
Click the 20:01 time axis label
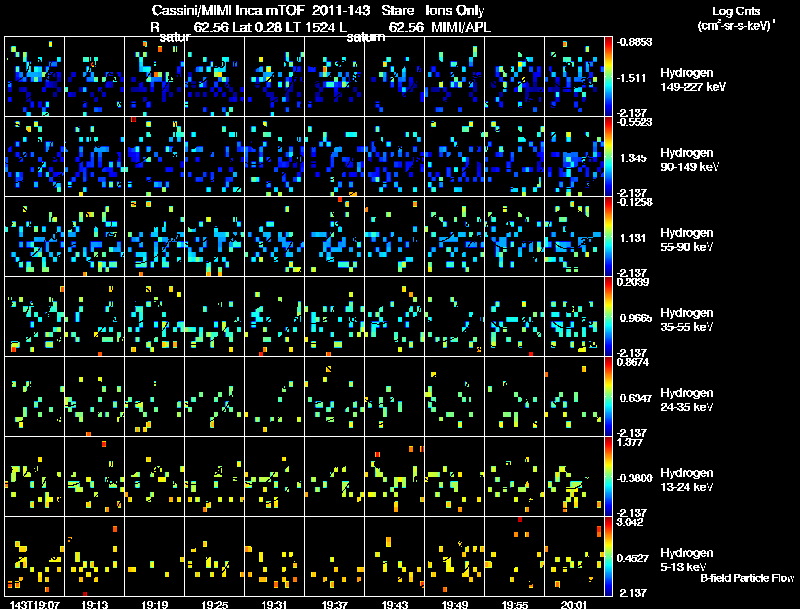[574, 604]
